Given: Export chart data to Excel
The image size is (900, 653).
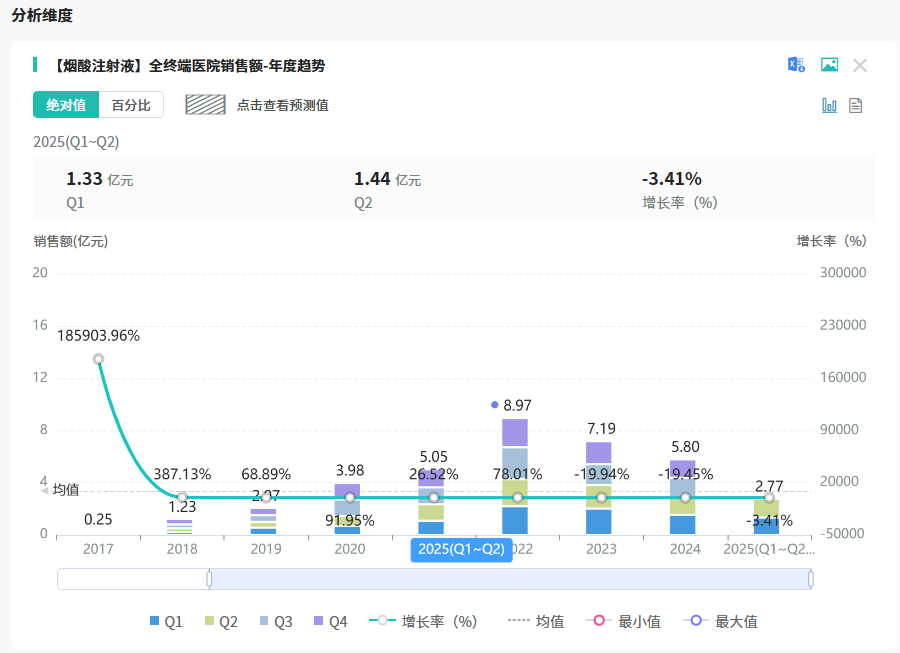Looking at the screenshot, I should (x=796, y=65).
